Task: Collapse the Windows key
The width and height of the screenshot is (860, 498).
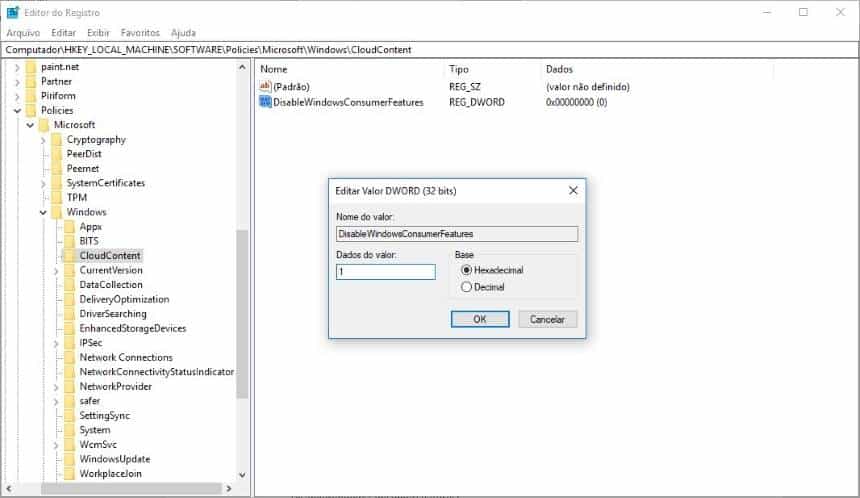Action: [43, 212]
